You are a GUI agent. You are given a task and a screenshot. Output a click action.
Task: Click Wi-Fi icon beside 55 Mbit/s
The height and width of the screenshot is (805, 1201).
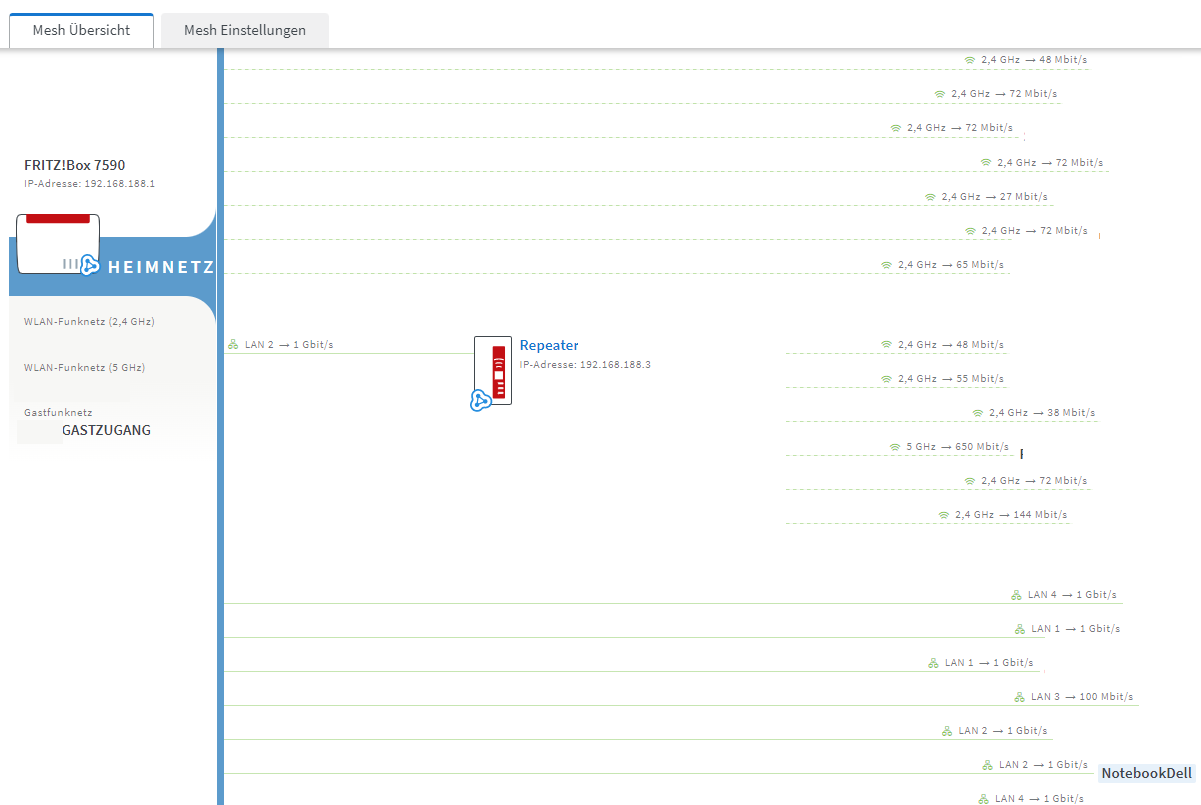point(886,379)
